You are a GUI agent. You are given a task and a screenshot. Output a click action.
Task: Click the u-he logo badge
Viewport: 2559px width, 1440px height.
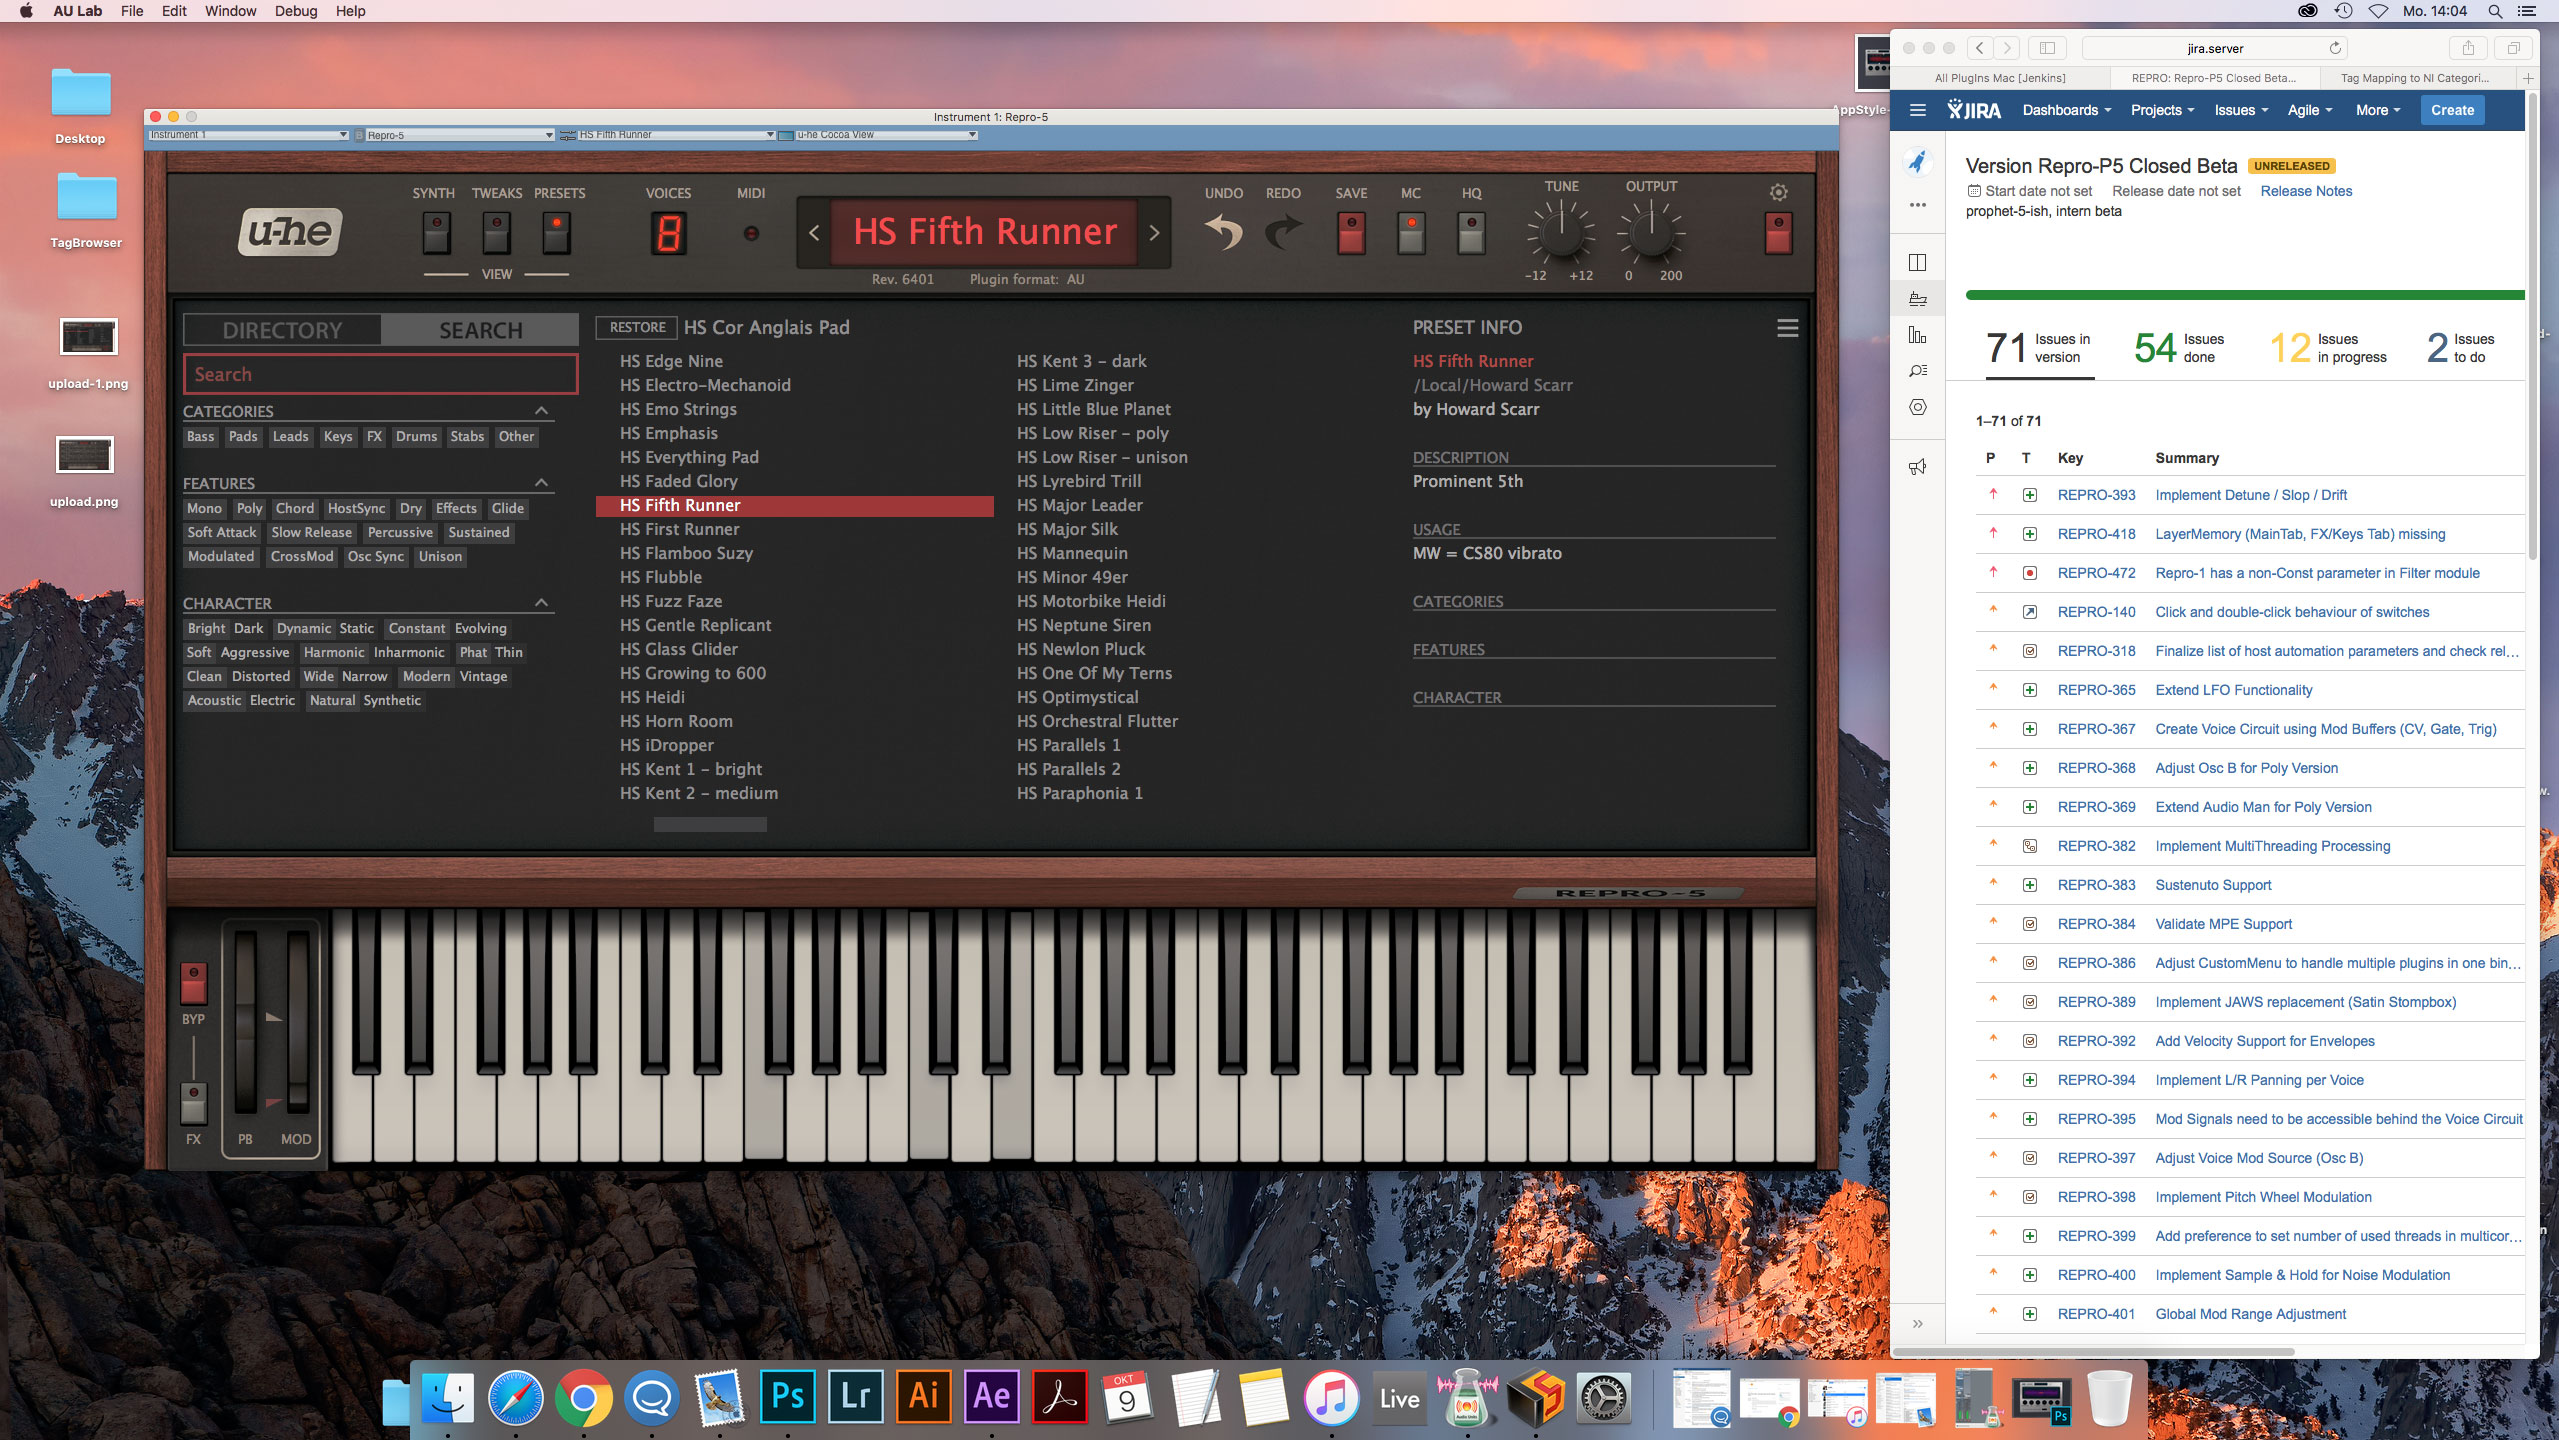tap(291, 233)
